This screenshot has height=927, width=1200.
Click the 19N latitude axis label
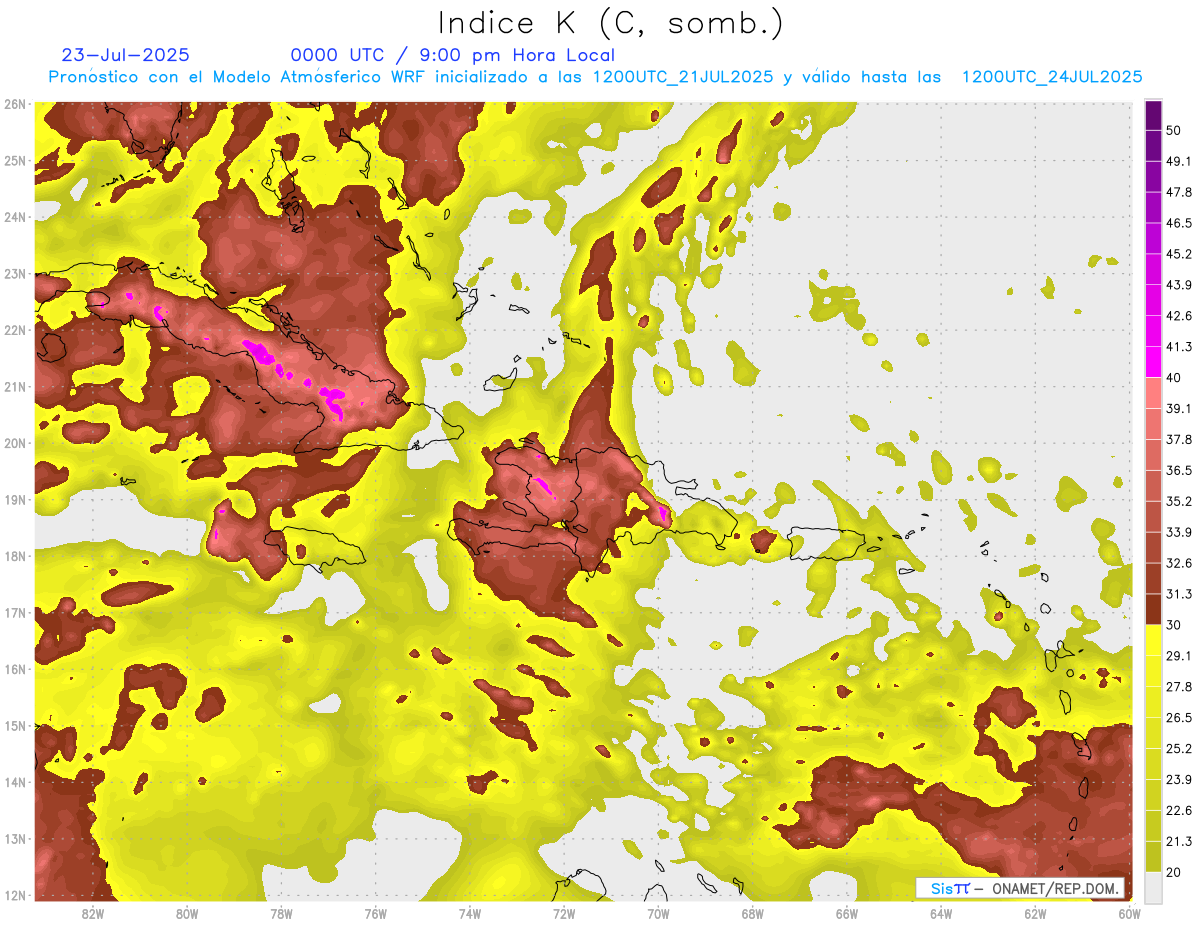[x=15, y=500]
